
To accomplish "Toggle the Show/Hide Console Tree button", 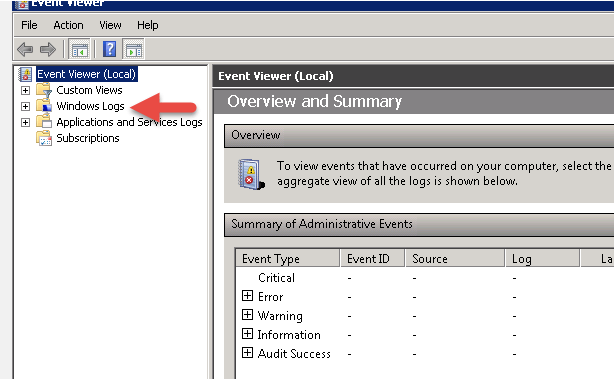I will (79, 49).
